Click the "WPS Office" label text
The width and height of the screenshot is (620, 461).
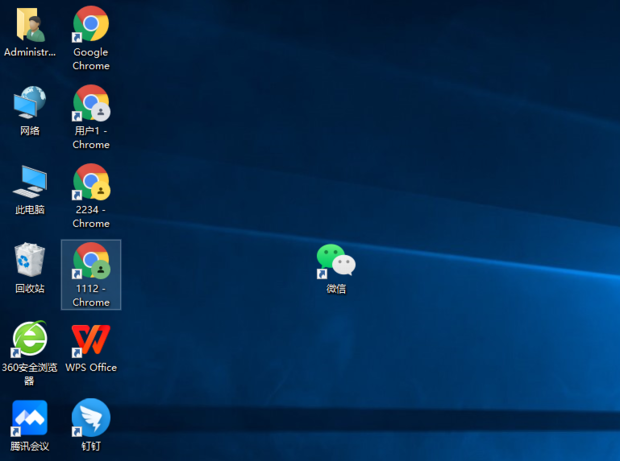point(91,367)
